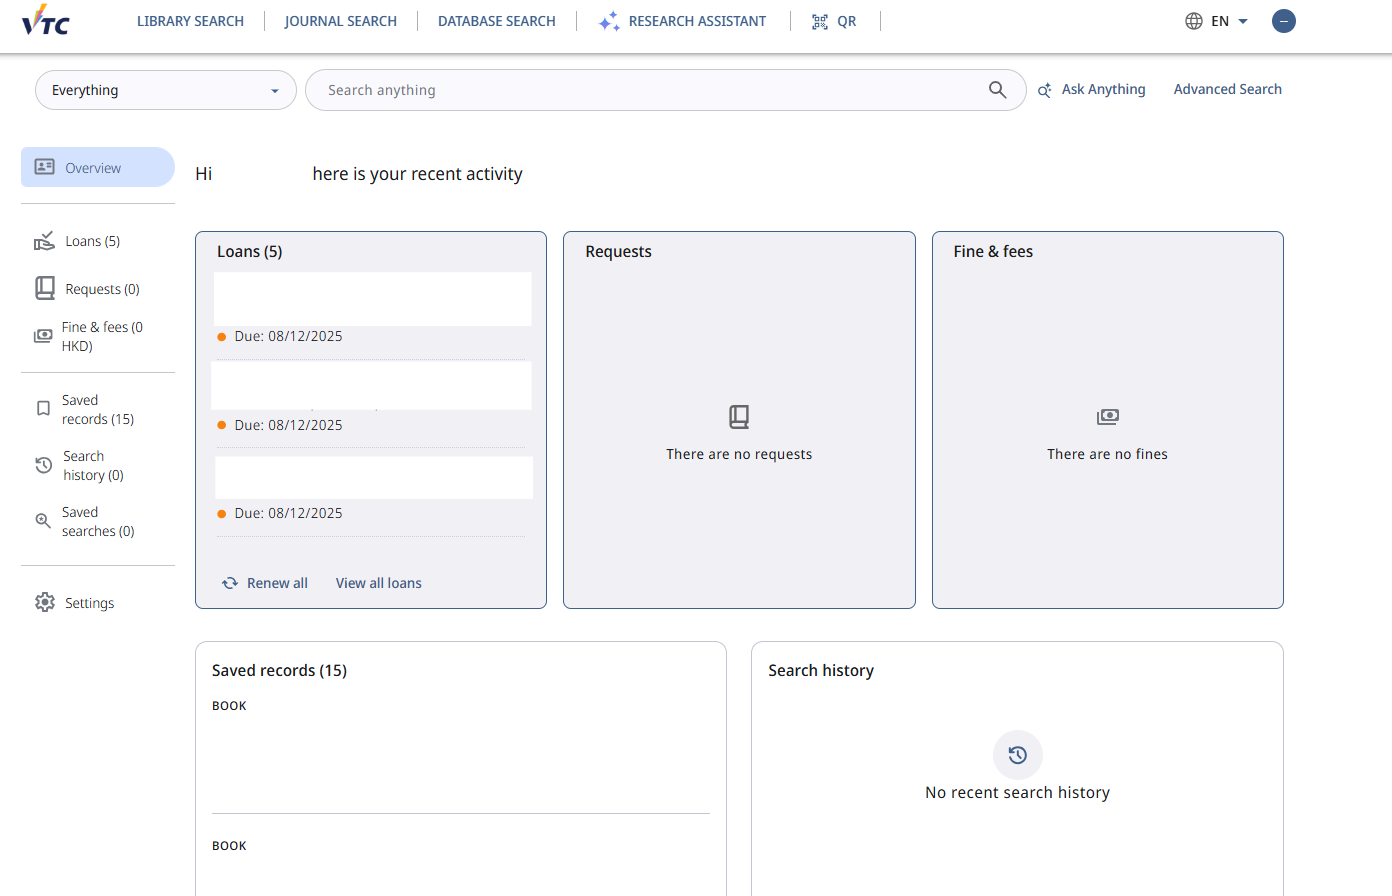Select the Overview sidebar tab
Screen dimensions: 1392x896
[98, 168]
